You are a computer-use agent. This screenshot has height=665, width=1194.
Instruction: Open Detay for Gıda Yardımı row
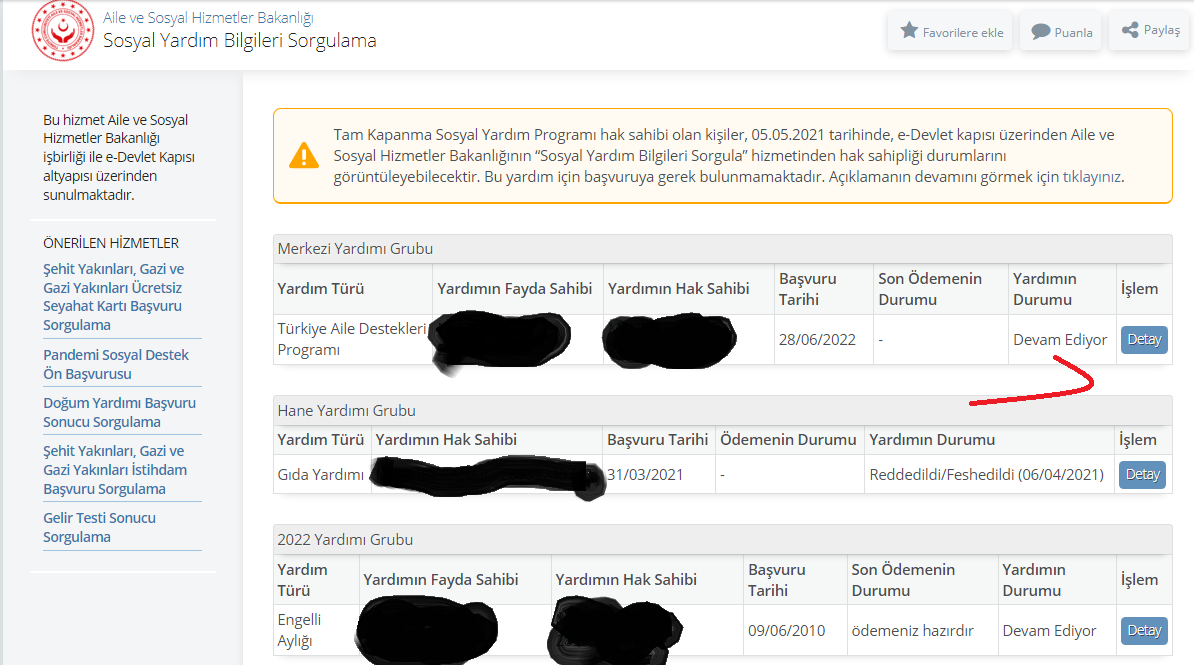point(1142,474)
